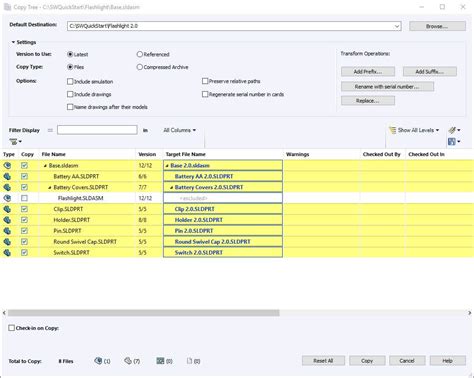Uncheck Copy for Battery AA.SLDPRT

click(24, 176)
